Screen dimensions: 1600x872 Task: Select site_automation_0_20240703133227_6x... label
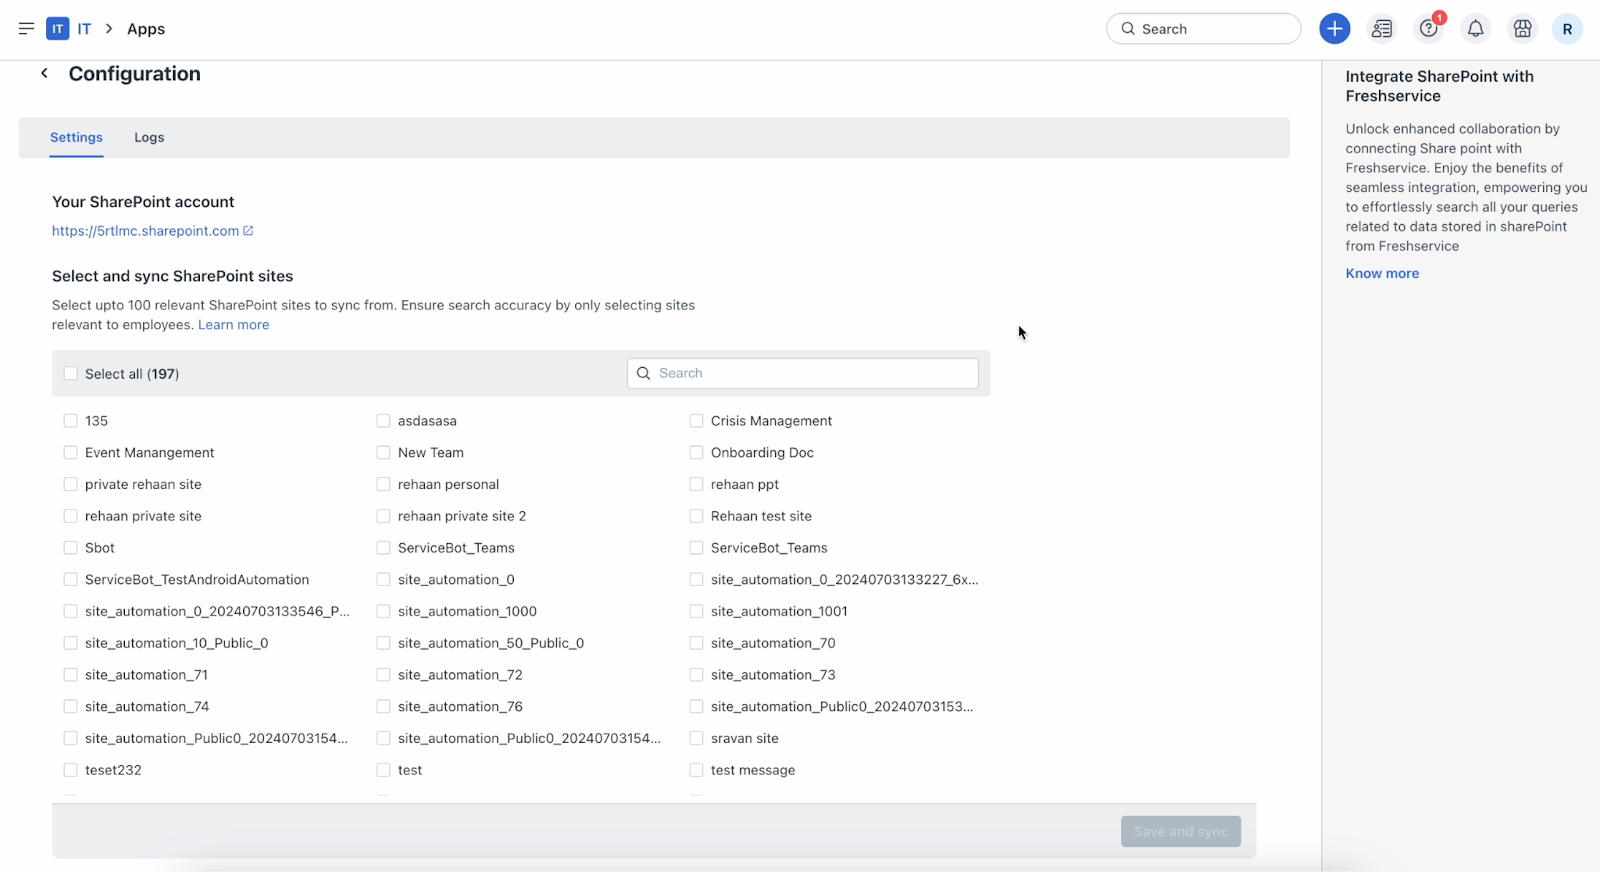coord(844,579)
